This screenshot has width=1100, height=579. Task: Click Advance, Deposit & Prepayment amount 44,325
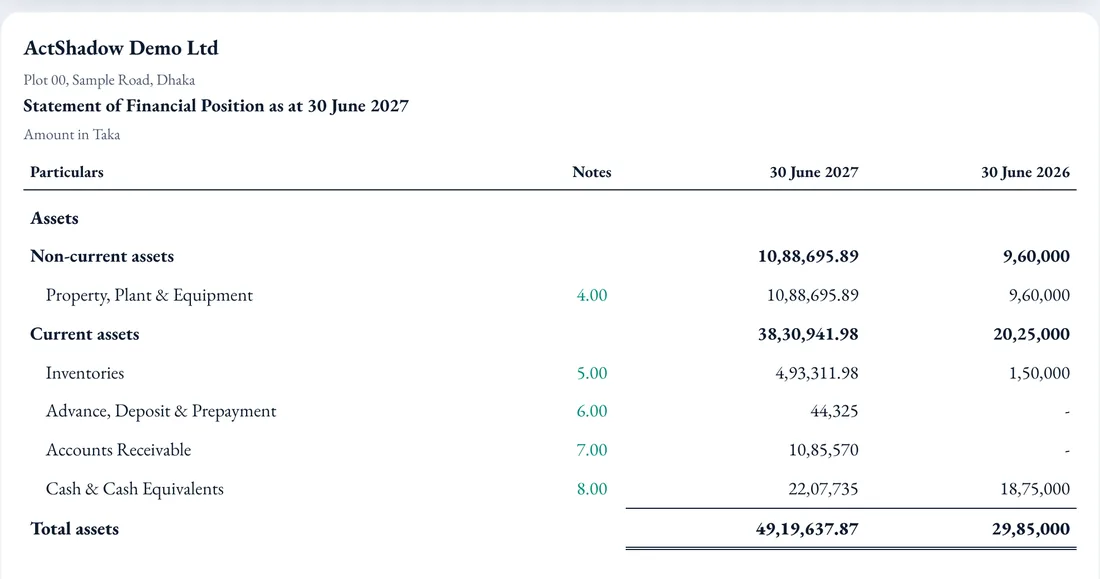pos(834,411)
